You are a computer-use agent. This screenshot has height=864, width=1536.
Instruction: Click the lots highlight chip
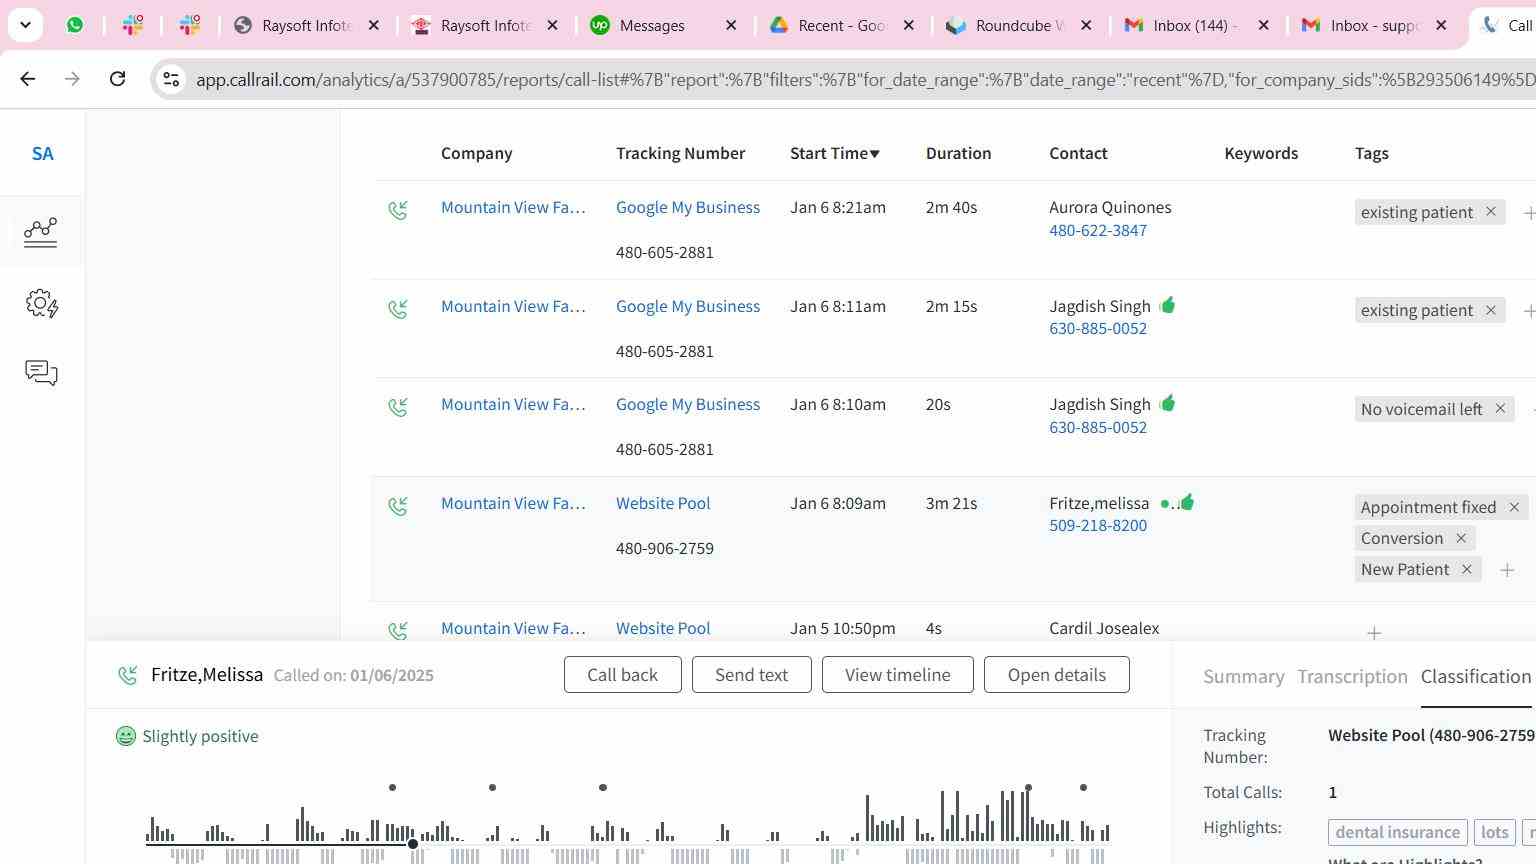(1494, 832)
